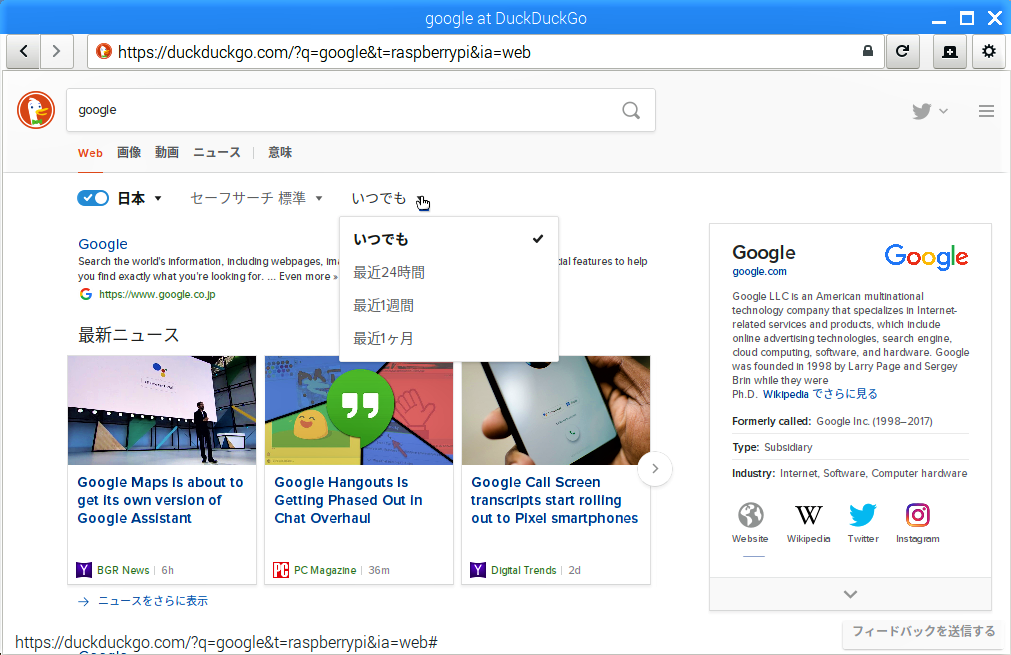The height and width of the screenshot is (655, 1011).
Task: Go back with the browser back arrow
Action: pos(24,52)
